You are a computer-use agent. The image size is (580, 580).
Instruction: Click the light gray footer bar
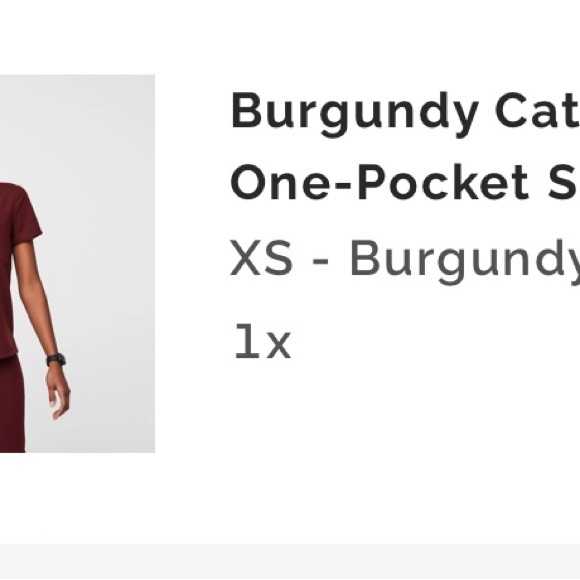(x=290, y=562)
